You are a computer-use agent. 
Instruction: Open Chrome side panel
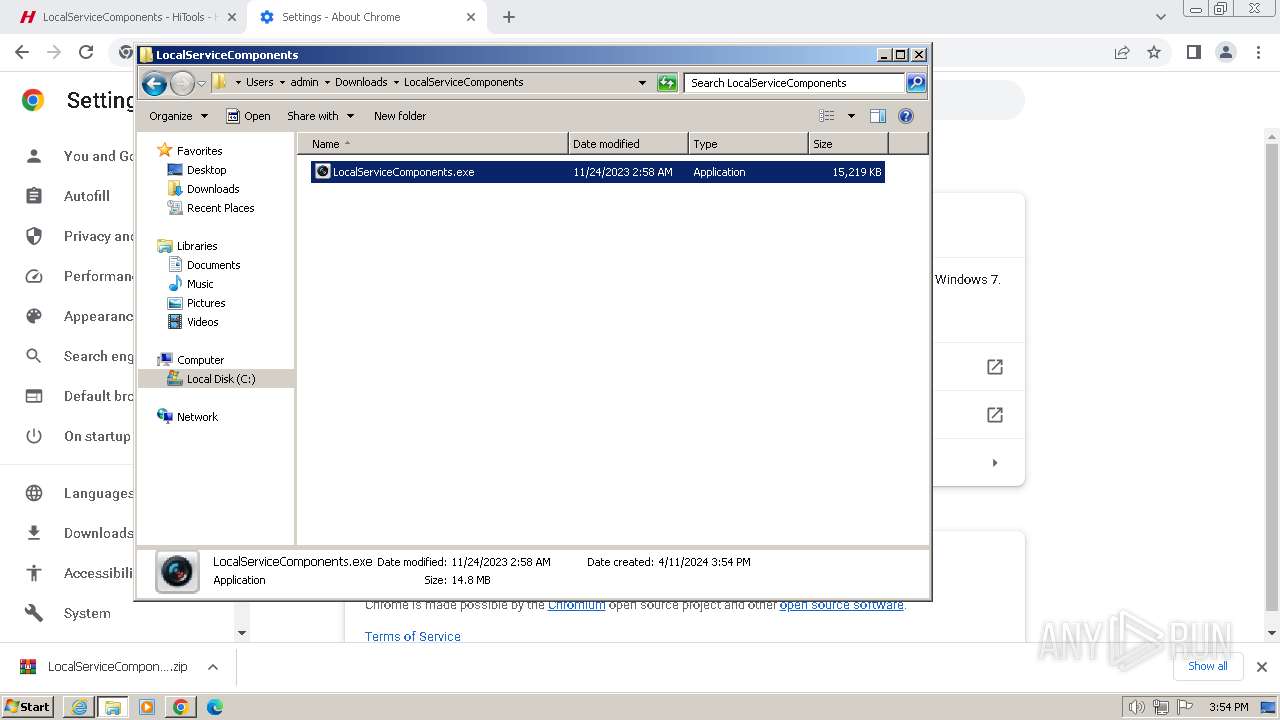[x=1193, y=52]
